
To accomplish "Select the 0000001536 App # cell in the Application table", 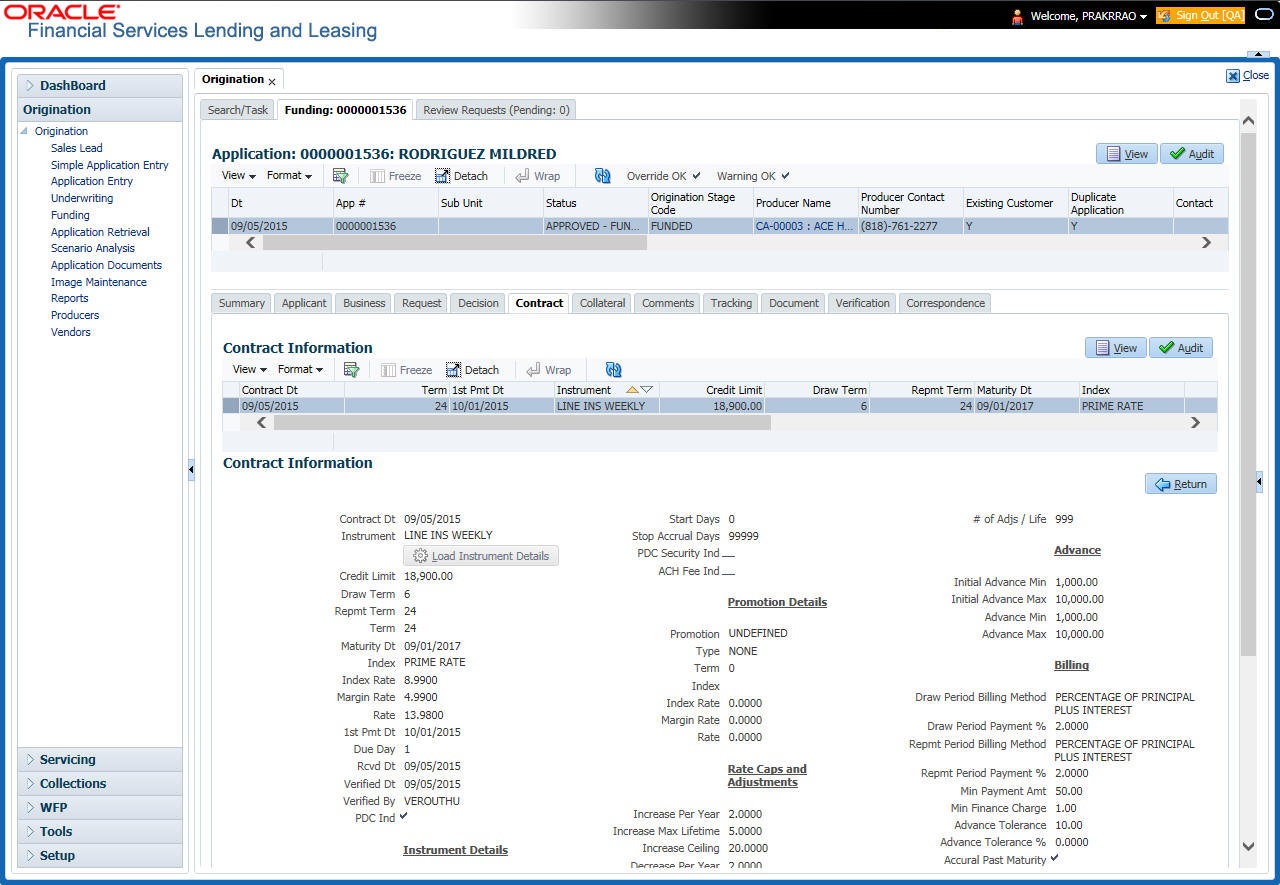I will (385, 227).
